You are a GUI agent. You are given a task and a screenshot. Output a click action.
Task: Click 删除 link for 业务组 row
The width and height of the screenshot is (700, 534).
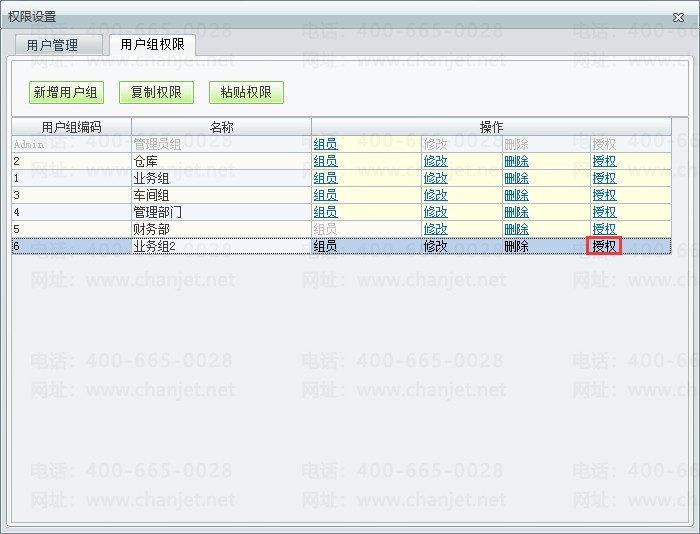(x=516, y=178)
